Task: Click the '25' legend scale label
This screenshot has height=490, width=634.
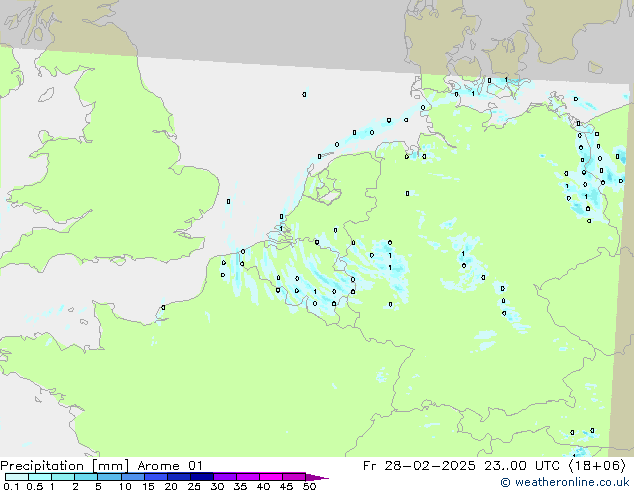Action: pos(194,486)
